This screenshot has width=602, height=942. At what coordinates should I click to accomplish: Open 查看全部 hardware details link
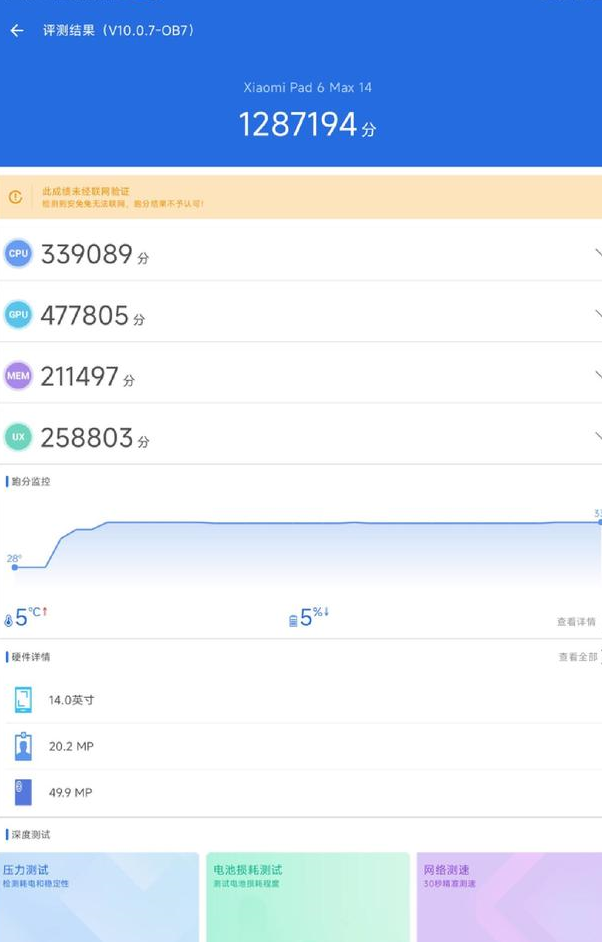pyautogui.click(x=578, y=657)
